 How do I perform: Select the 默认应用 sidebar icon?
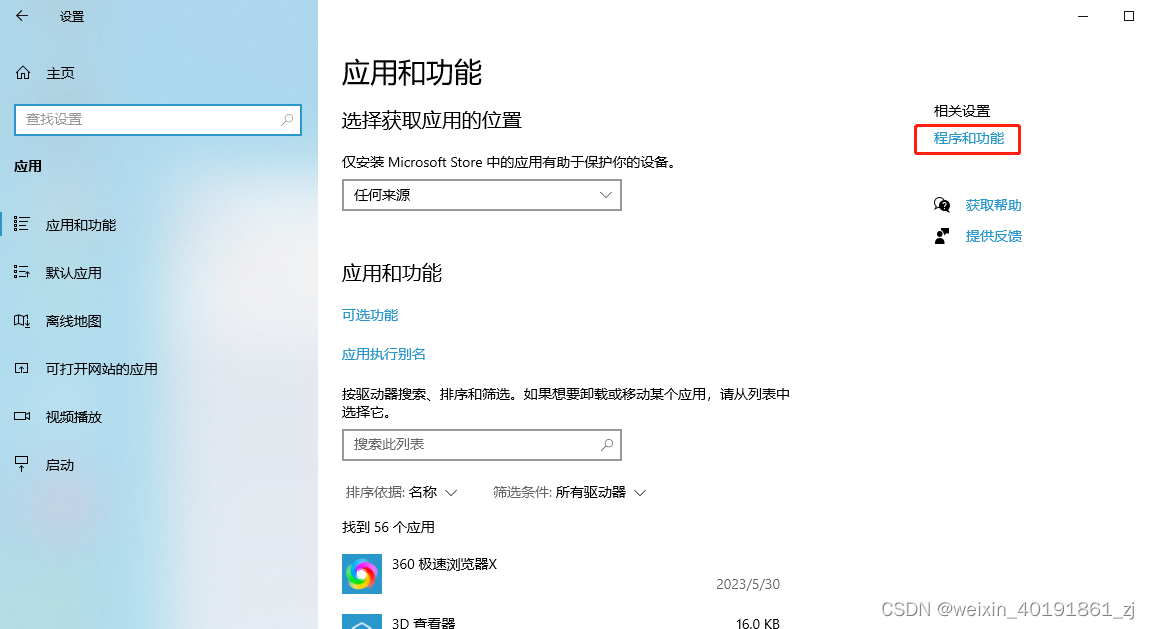tap(21, 273)
